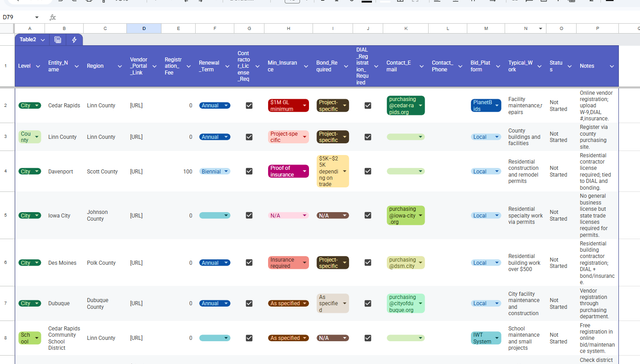640x364 pixels.
Task: Select column P header
Action: coord(598,29)
